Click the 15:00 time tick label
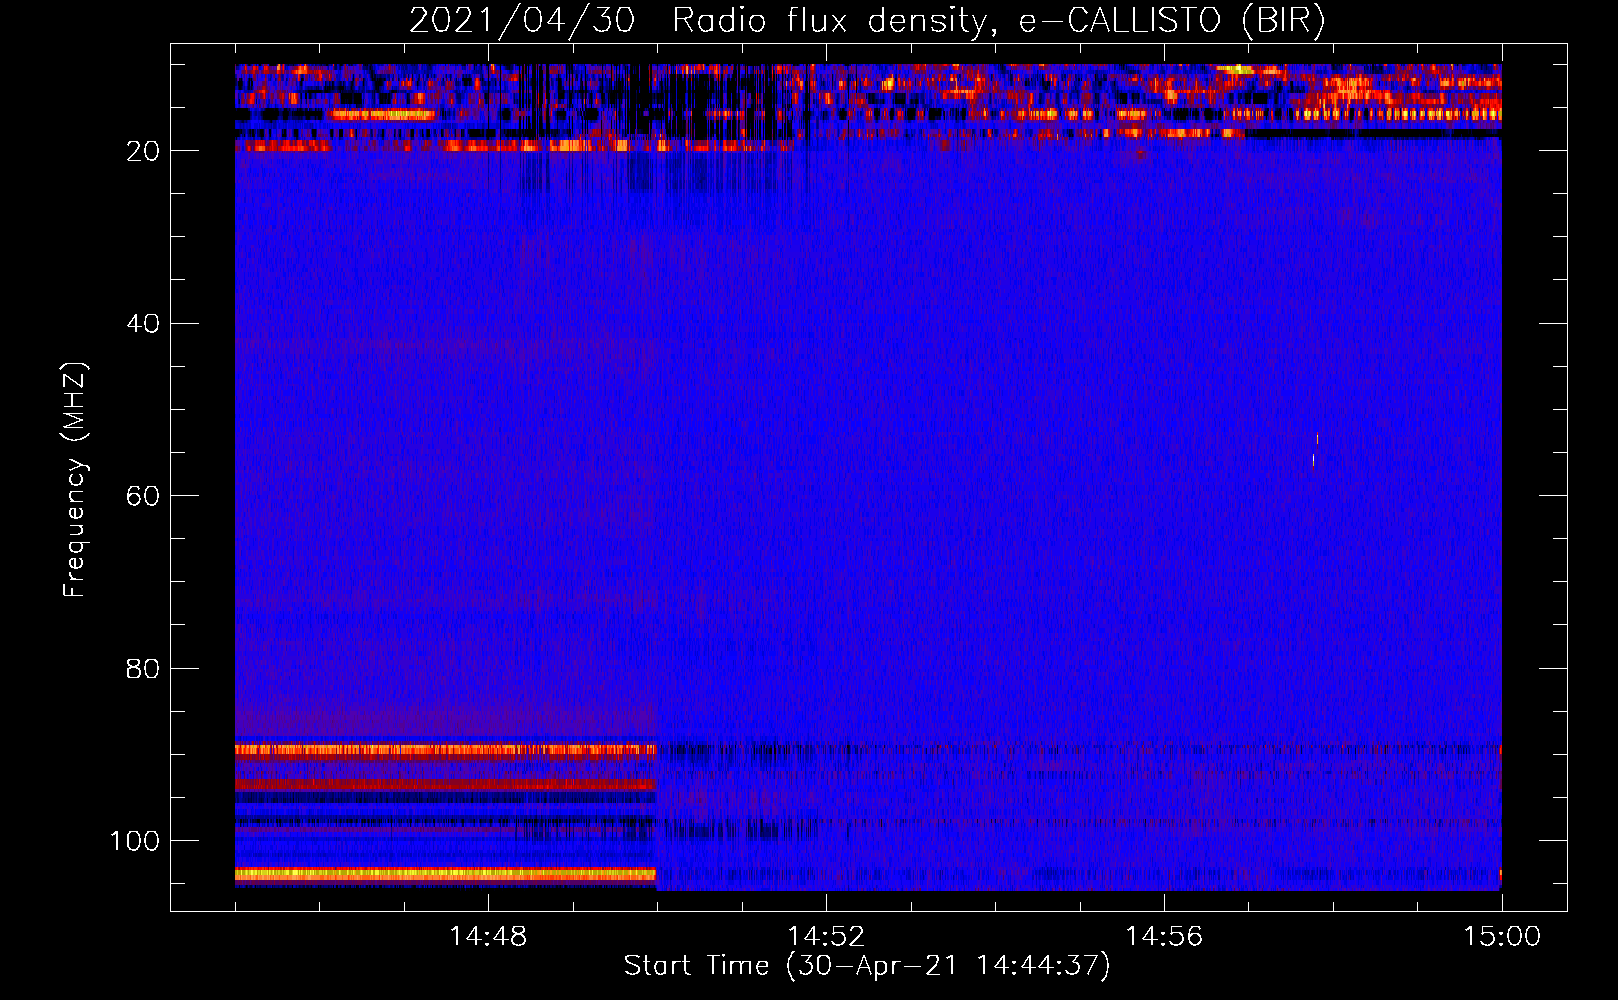Screen dimensions: 1618x1000 click(1502, 937)
